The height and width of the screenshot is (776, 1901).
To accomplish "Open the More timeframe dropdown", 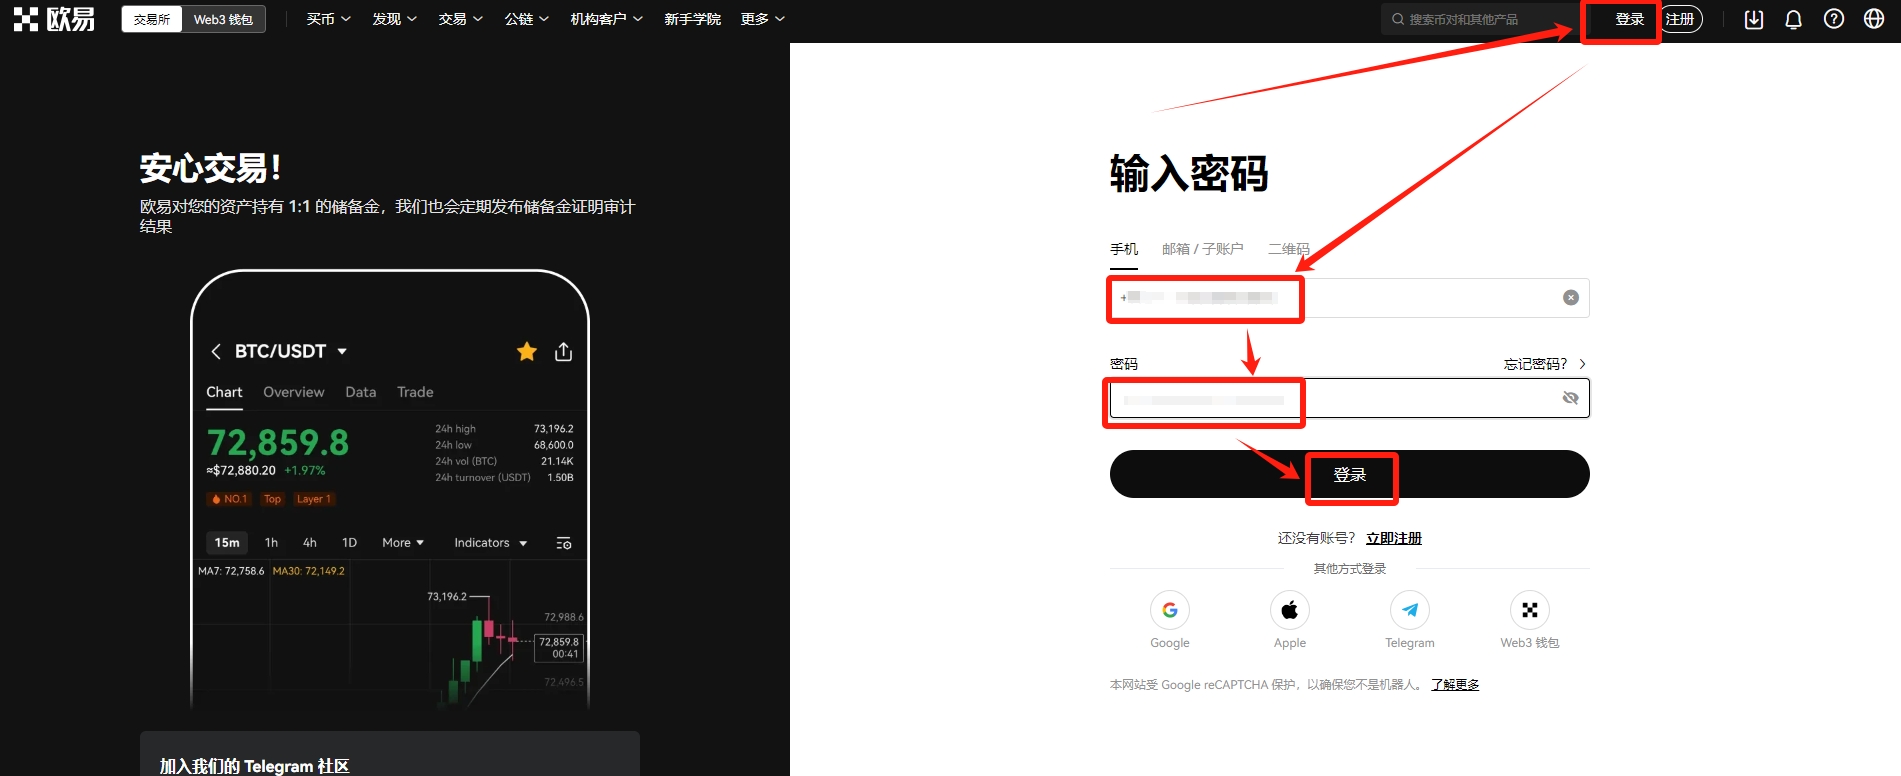I will [x=403, y=543].
